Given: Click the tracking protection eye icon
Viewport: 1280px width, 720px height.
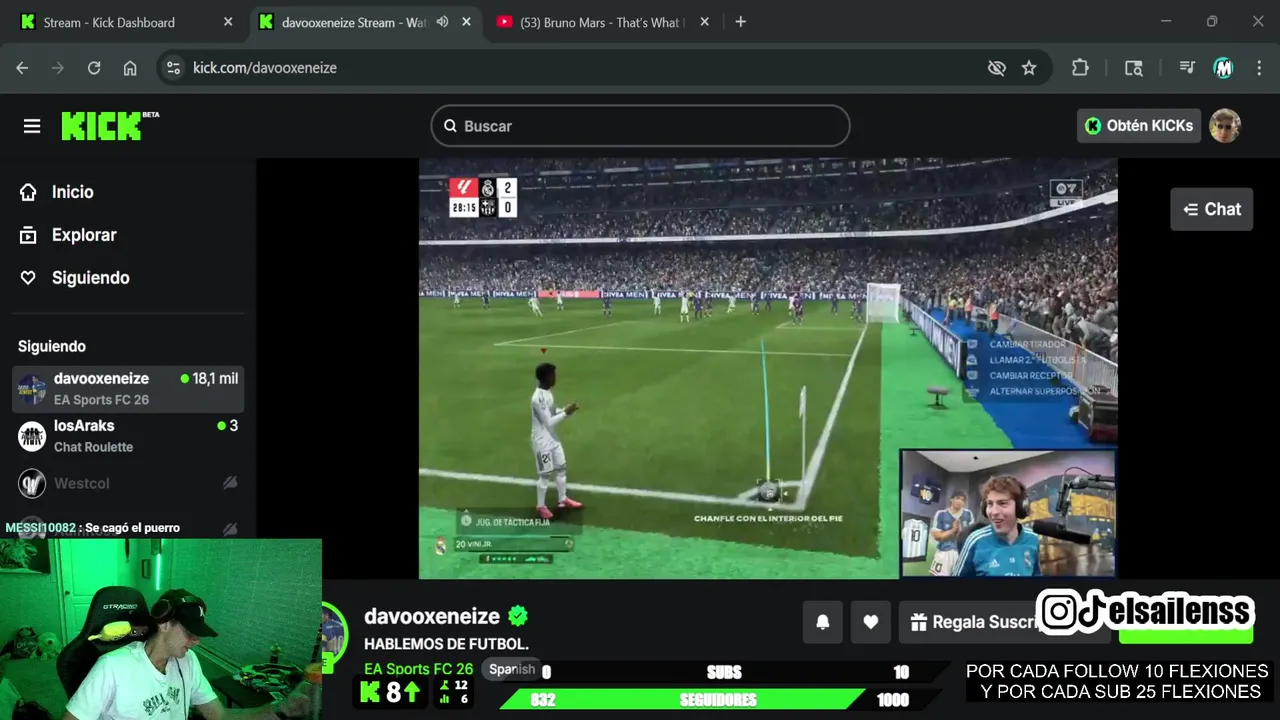Looking at the screenshot, I should click(996, 68).
